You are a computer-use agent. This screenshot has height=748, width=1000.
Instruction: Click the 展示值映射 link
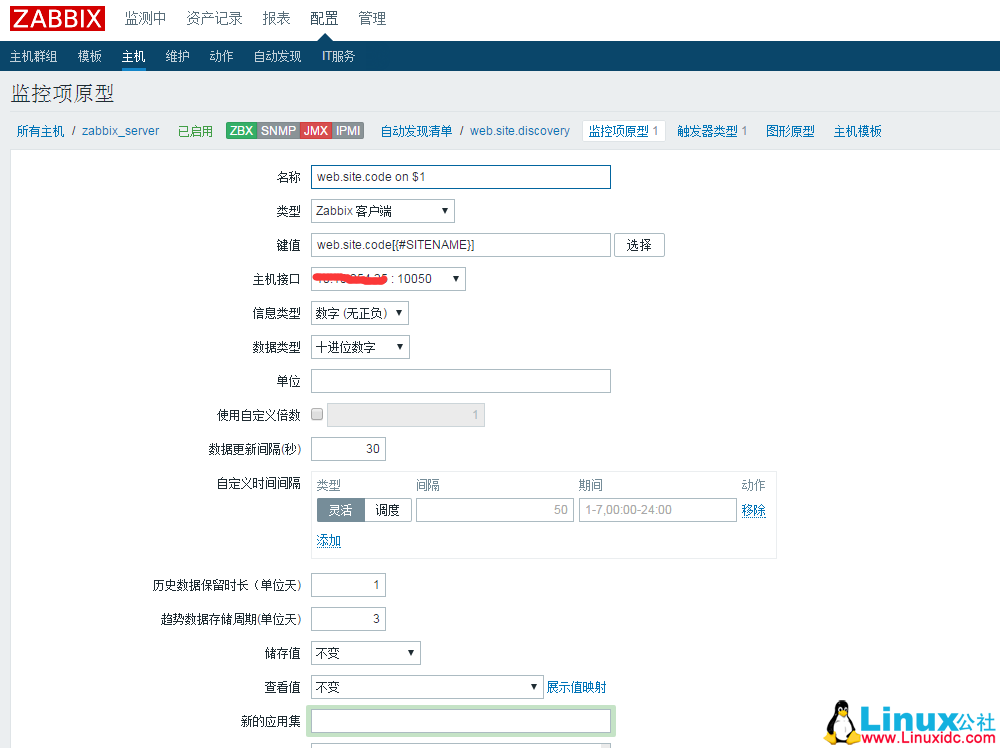tap(576, 687)
